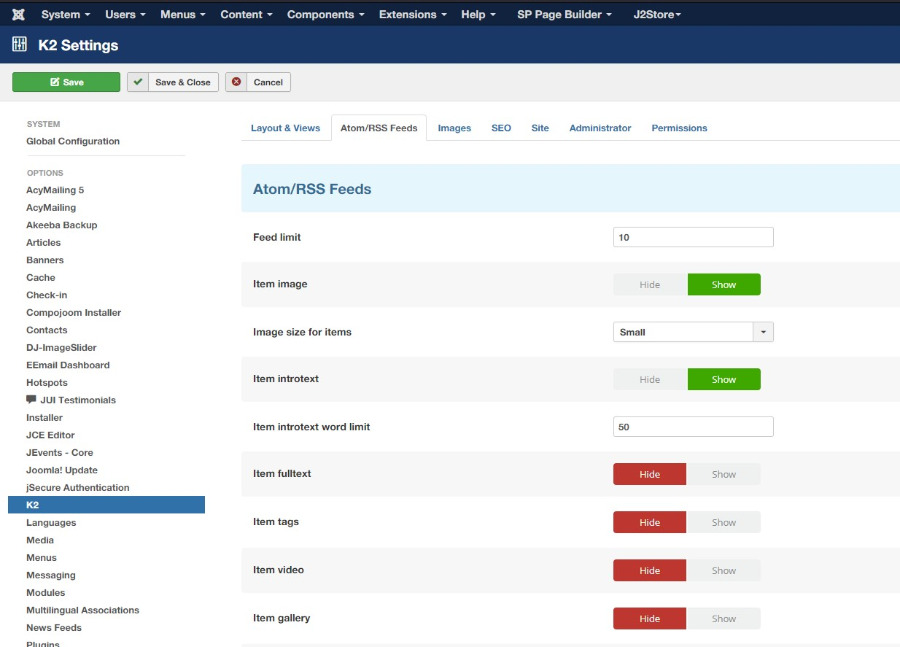Choose Hide for Item gallery
This screenshot has width=900, height=647.
click(650, 618)
